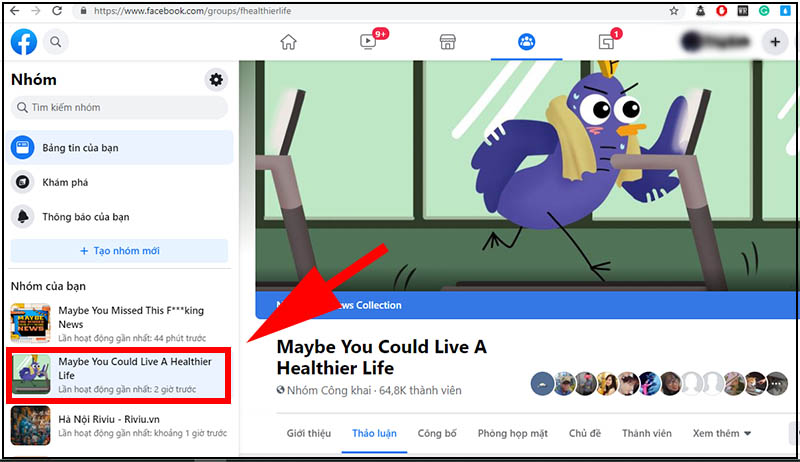Click the last member avatar with three dots
Image resolution: width=800 pixels, height=462 pixels.
click(777, 383)
